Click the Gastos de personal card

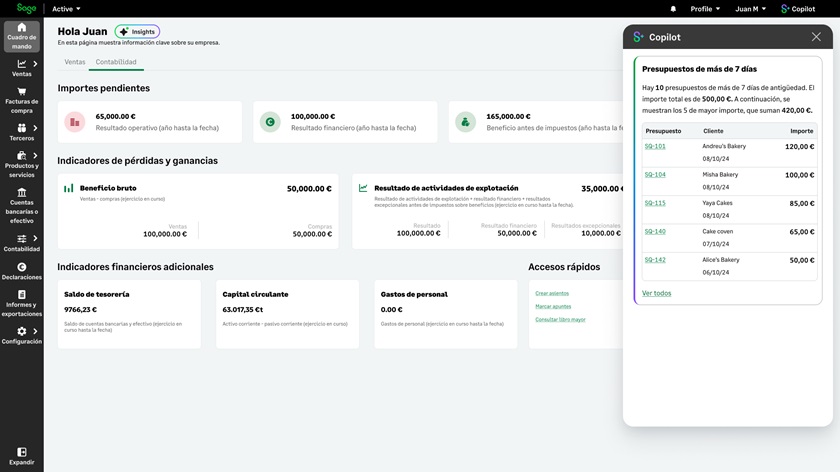(x=446, y=314)
